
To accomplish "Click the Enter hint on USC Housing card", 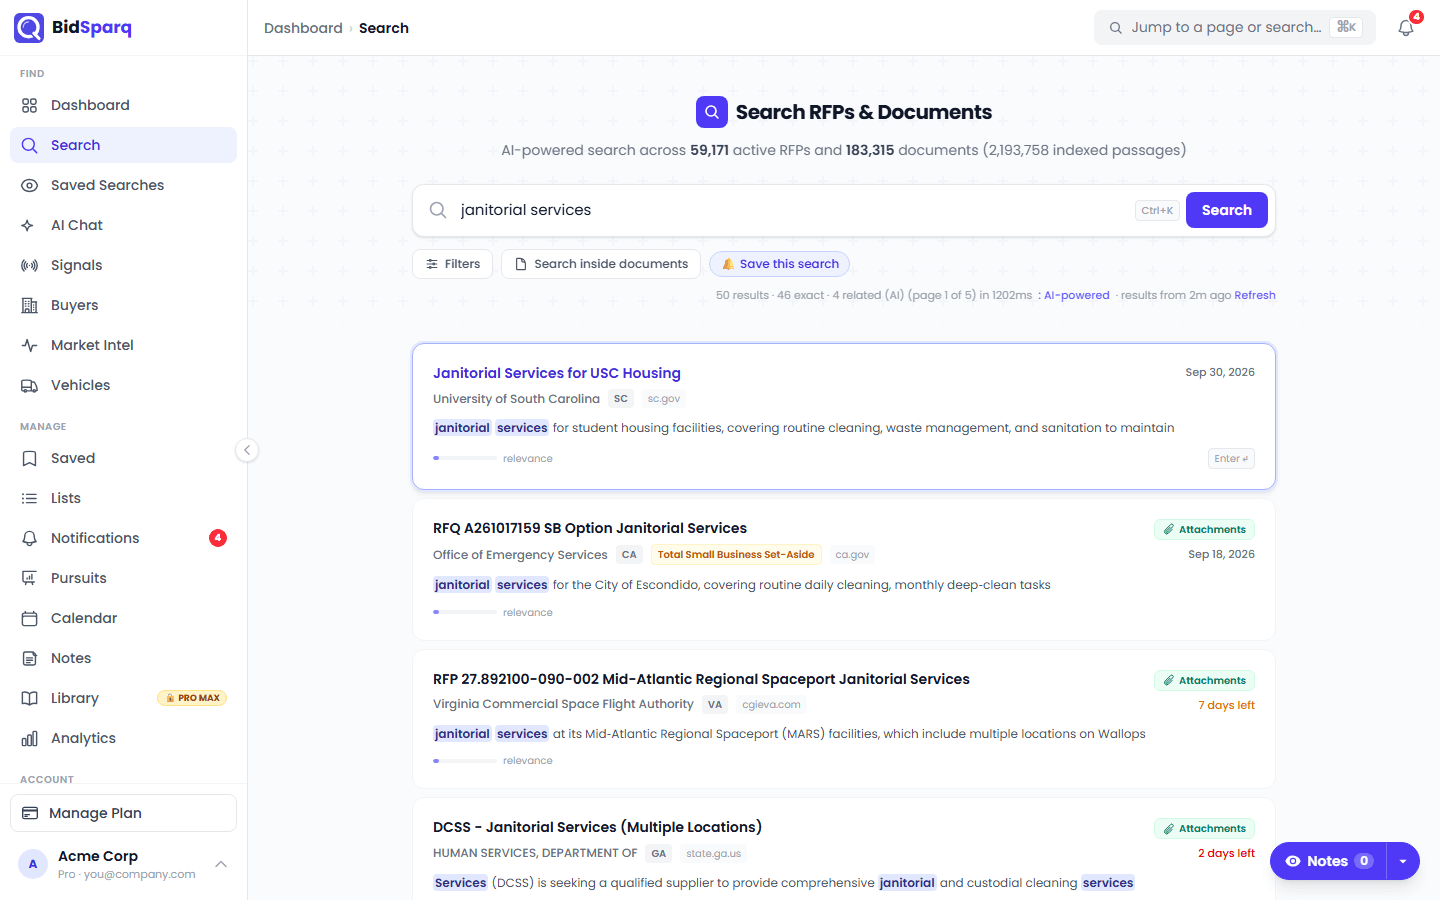I will click(x=1231, y=459).
